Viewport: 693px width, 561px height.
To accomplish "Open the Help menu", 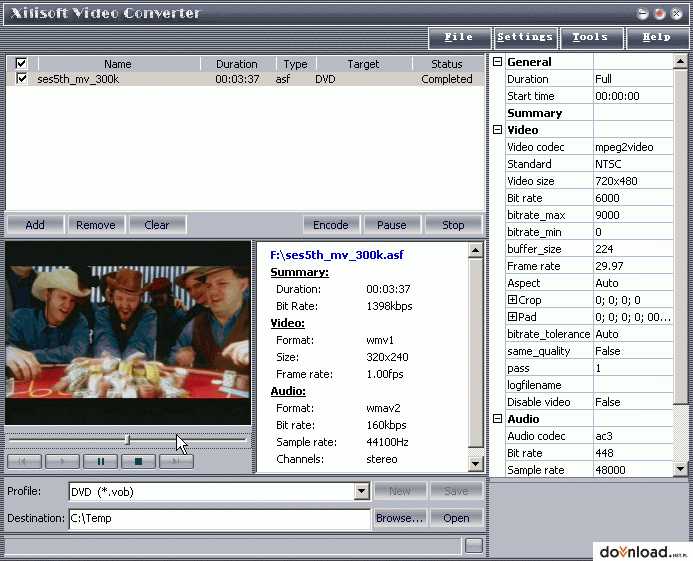I will [657, 38].
